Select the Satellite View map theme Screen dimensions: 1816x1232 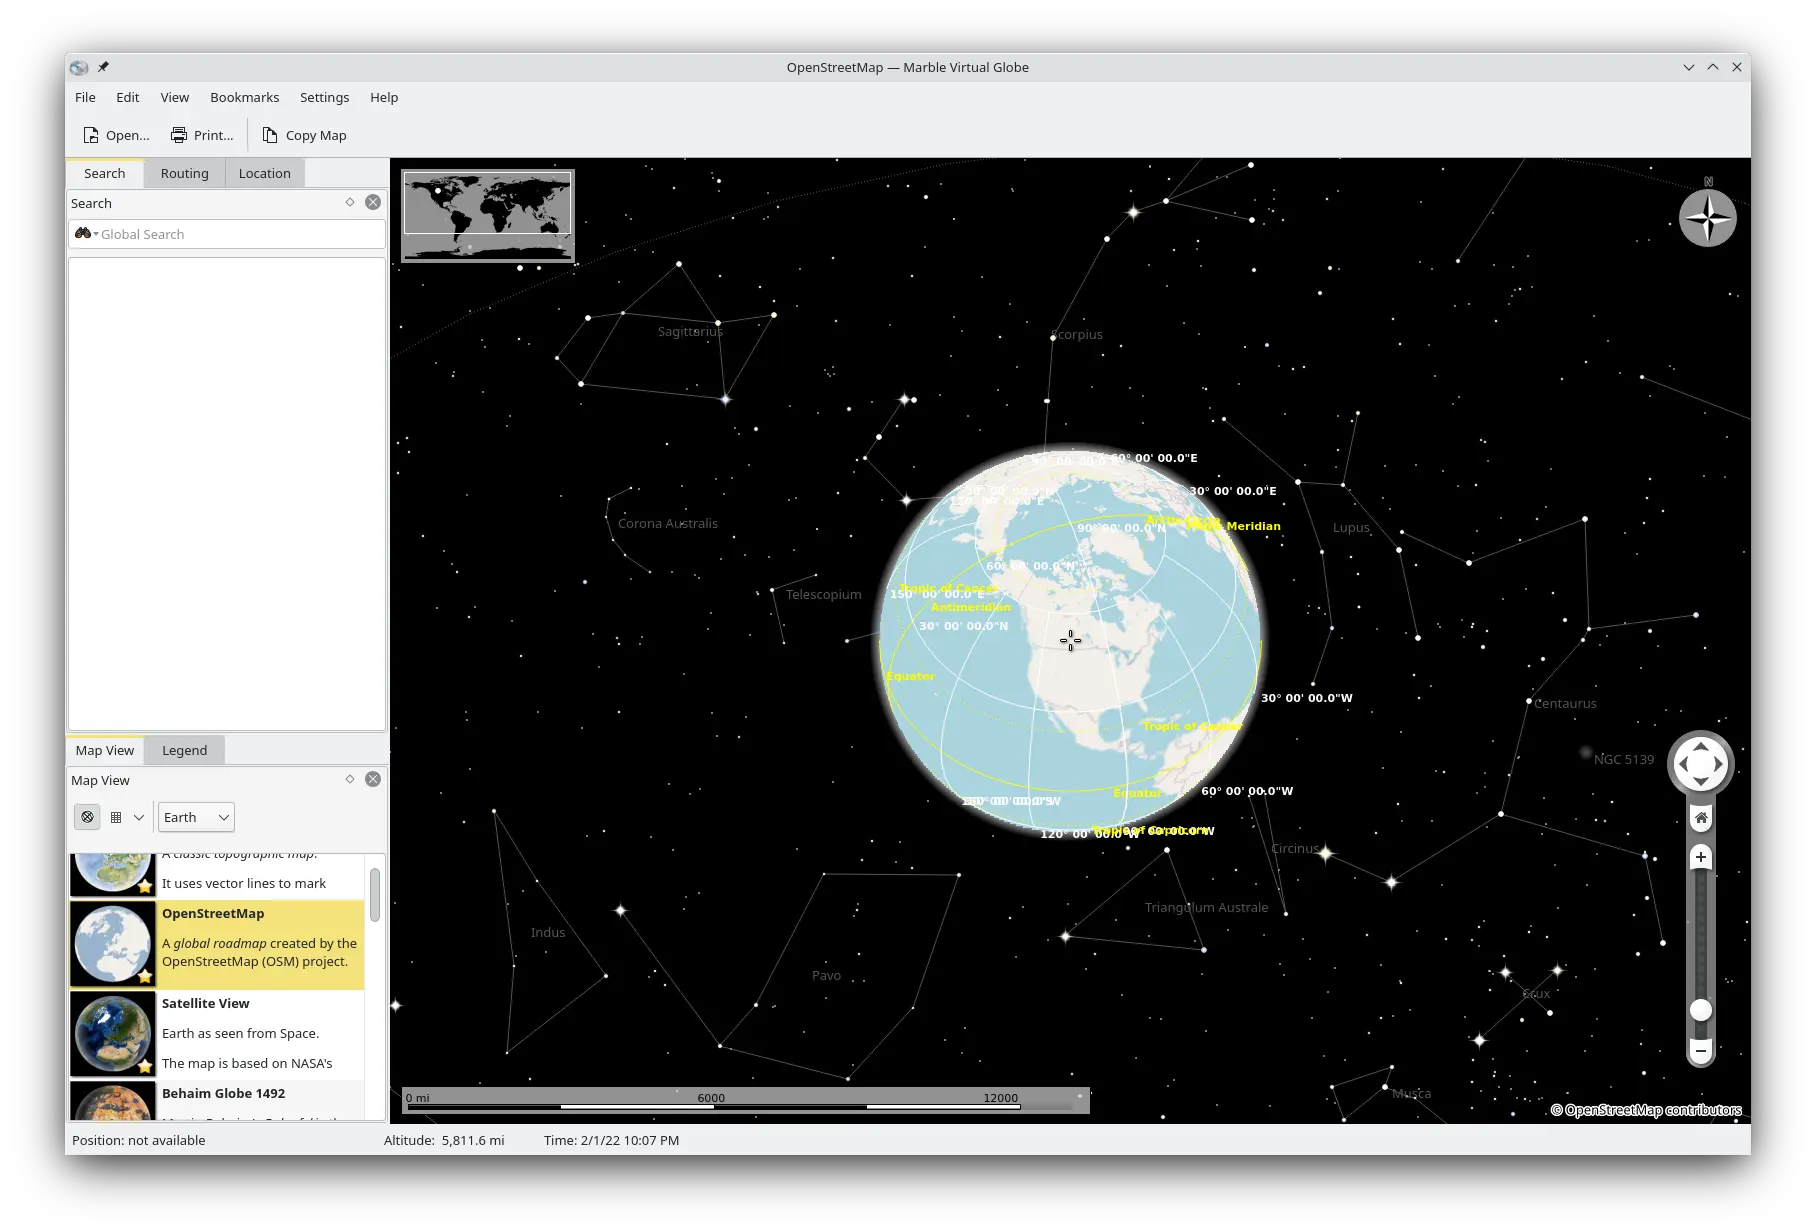[217, 1035]
